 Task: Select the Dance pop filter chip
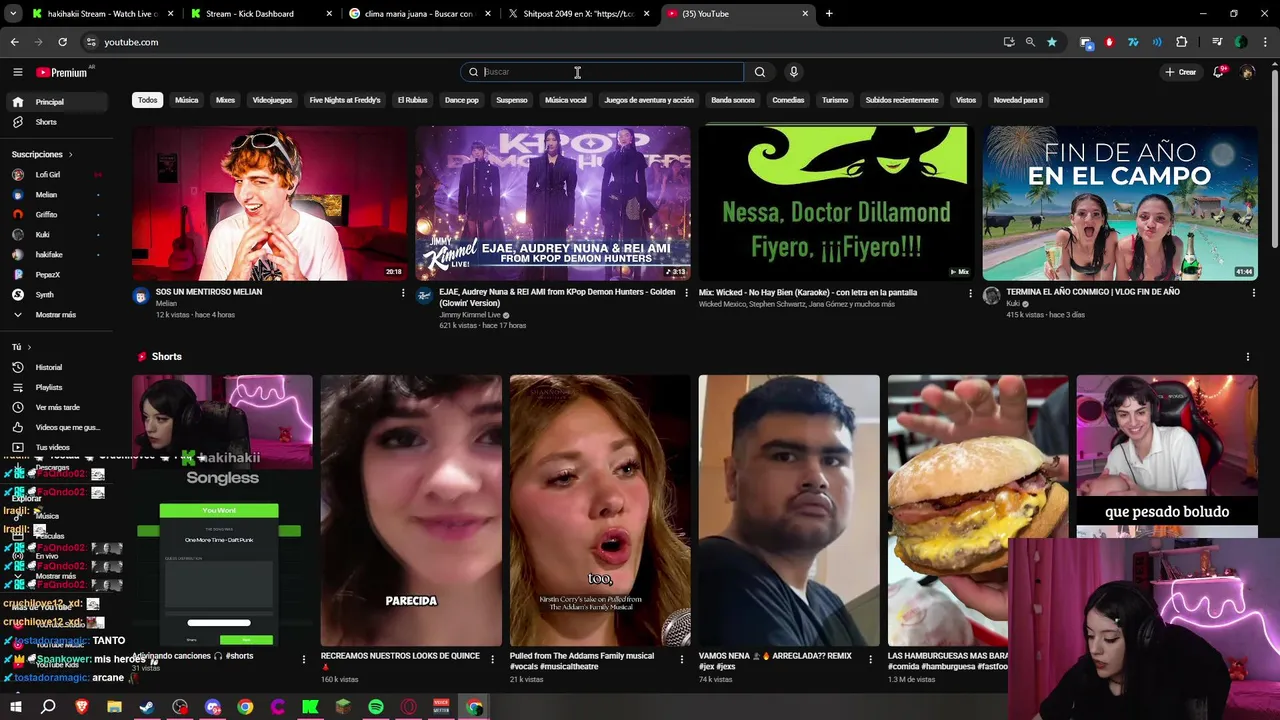462,100
